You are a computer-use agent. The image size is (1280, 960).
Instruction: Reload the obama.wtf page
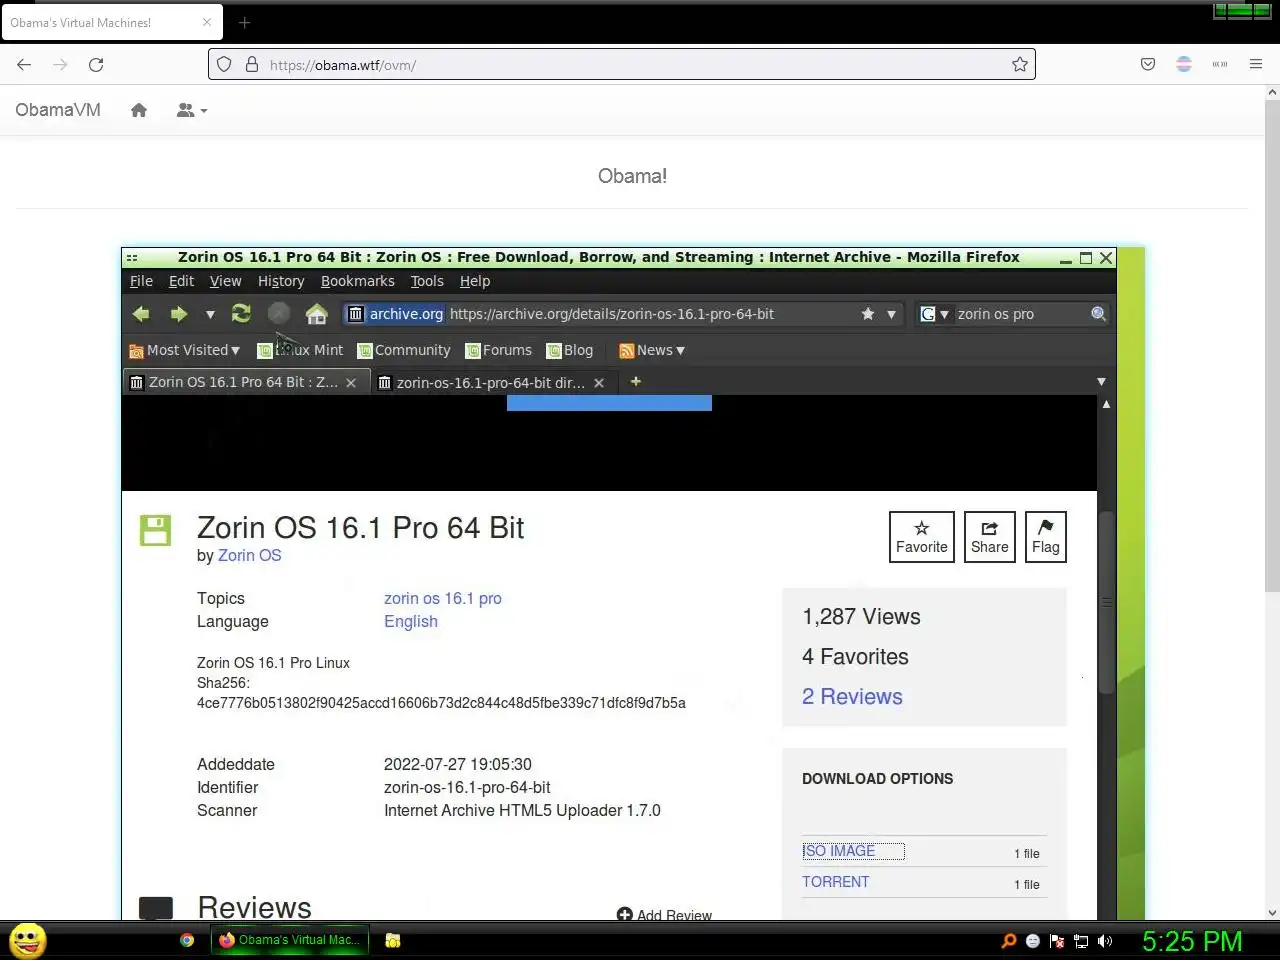96,64
